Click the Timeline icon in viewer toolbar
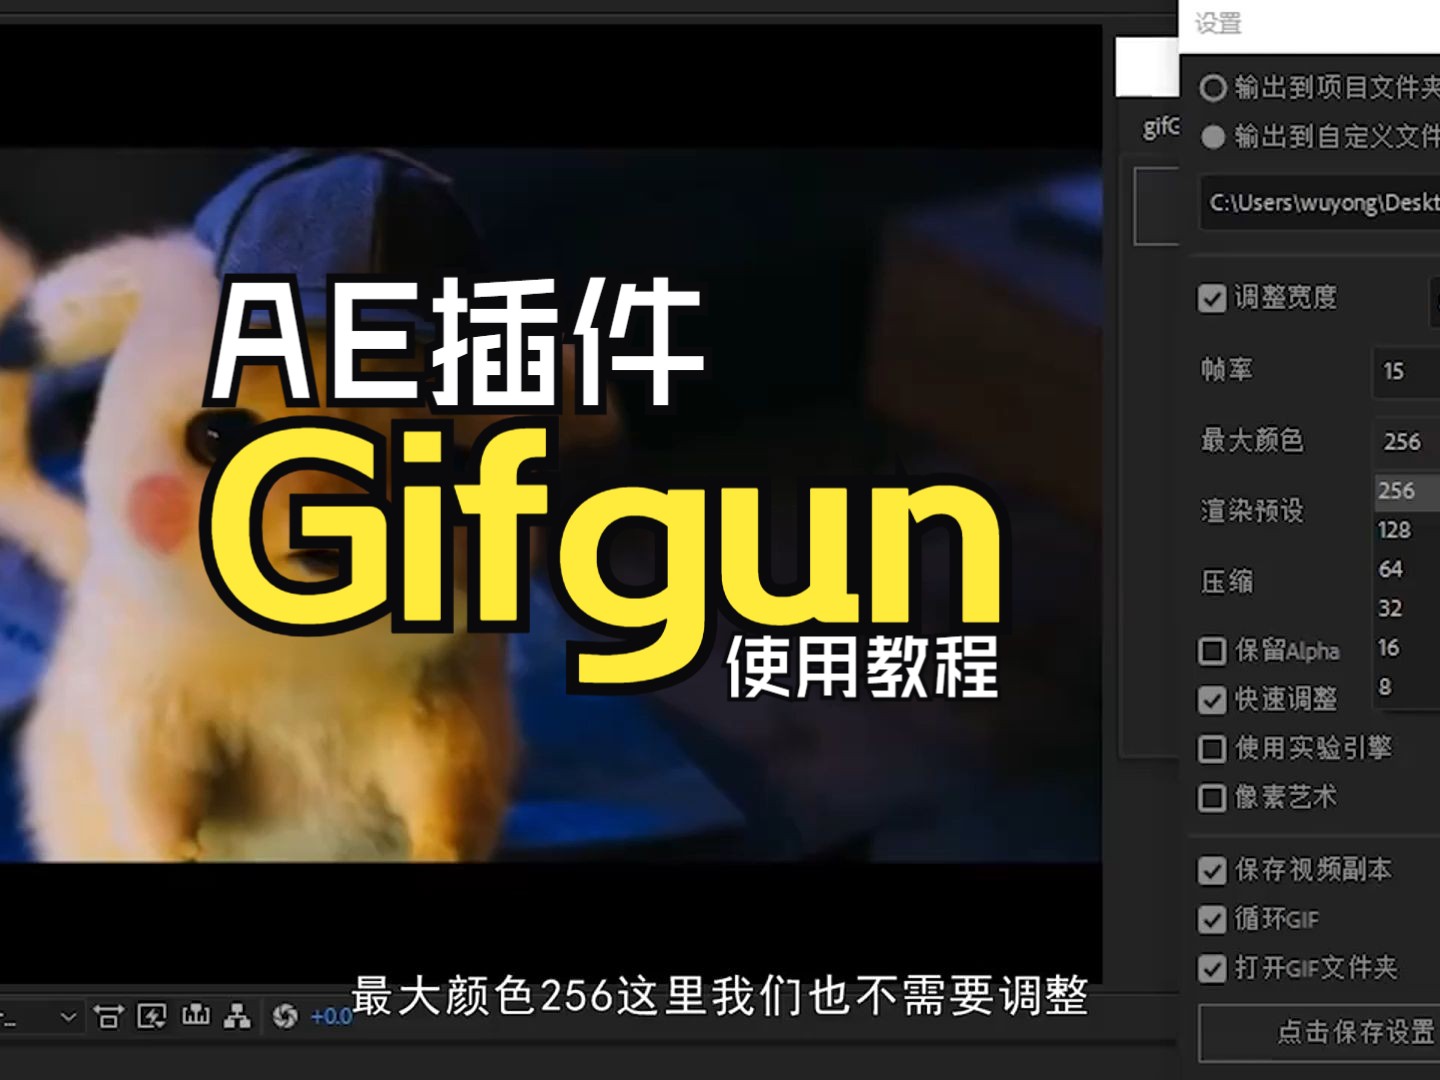Image resolution: width=1440 pixels, height=1080 pixels. [x=196, y=1016]
